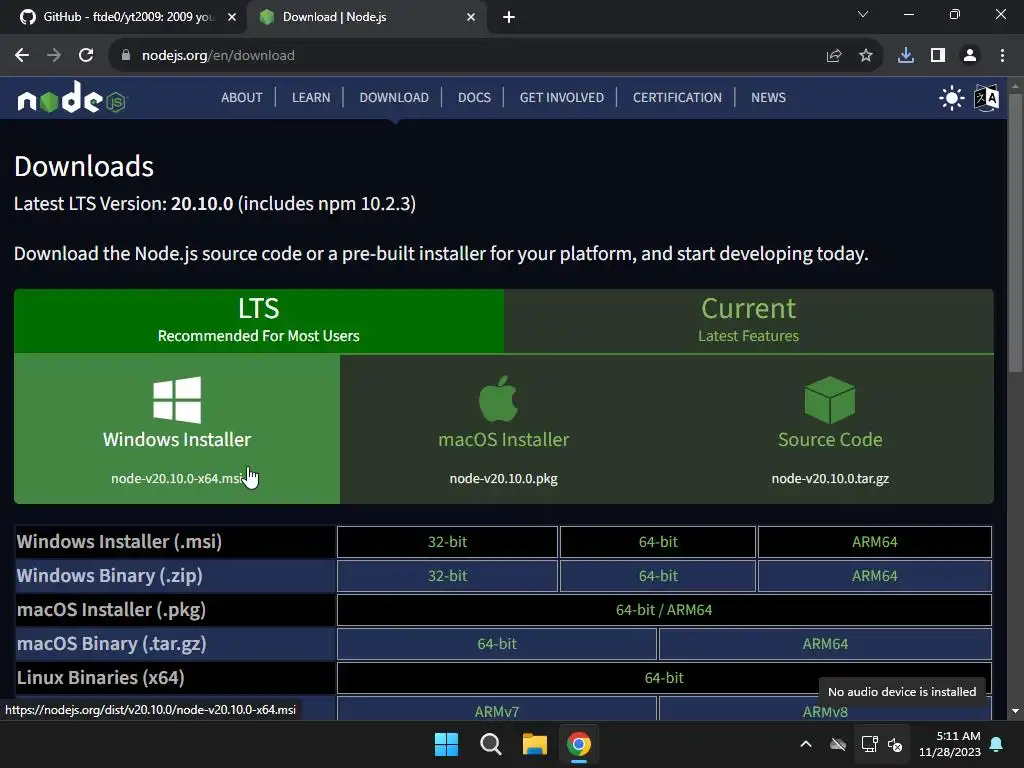Click the muted volume tray icon

[895, 744]
